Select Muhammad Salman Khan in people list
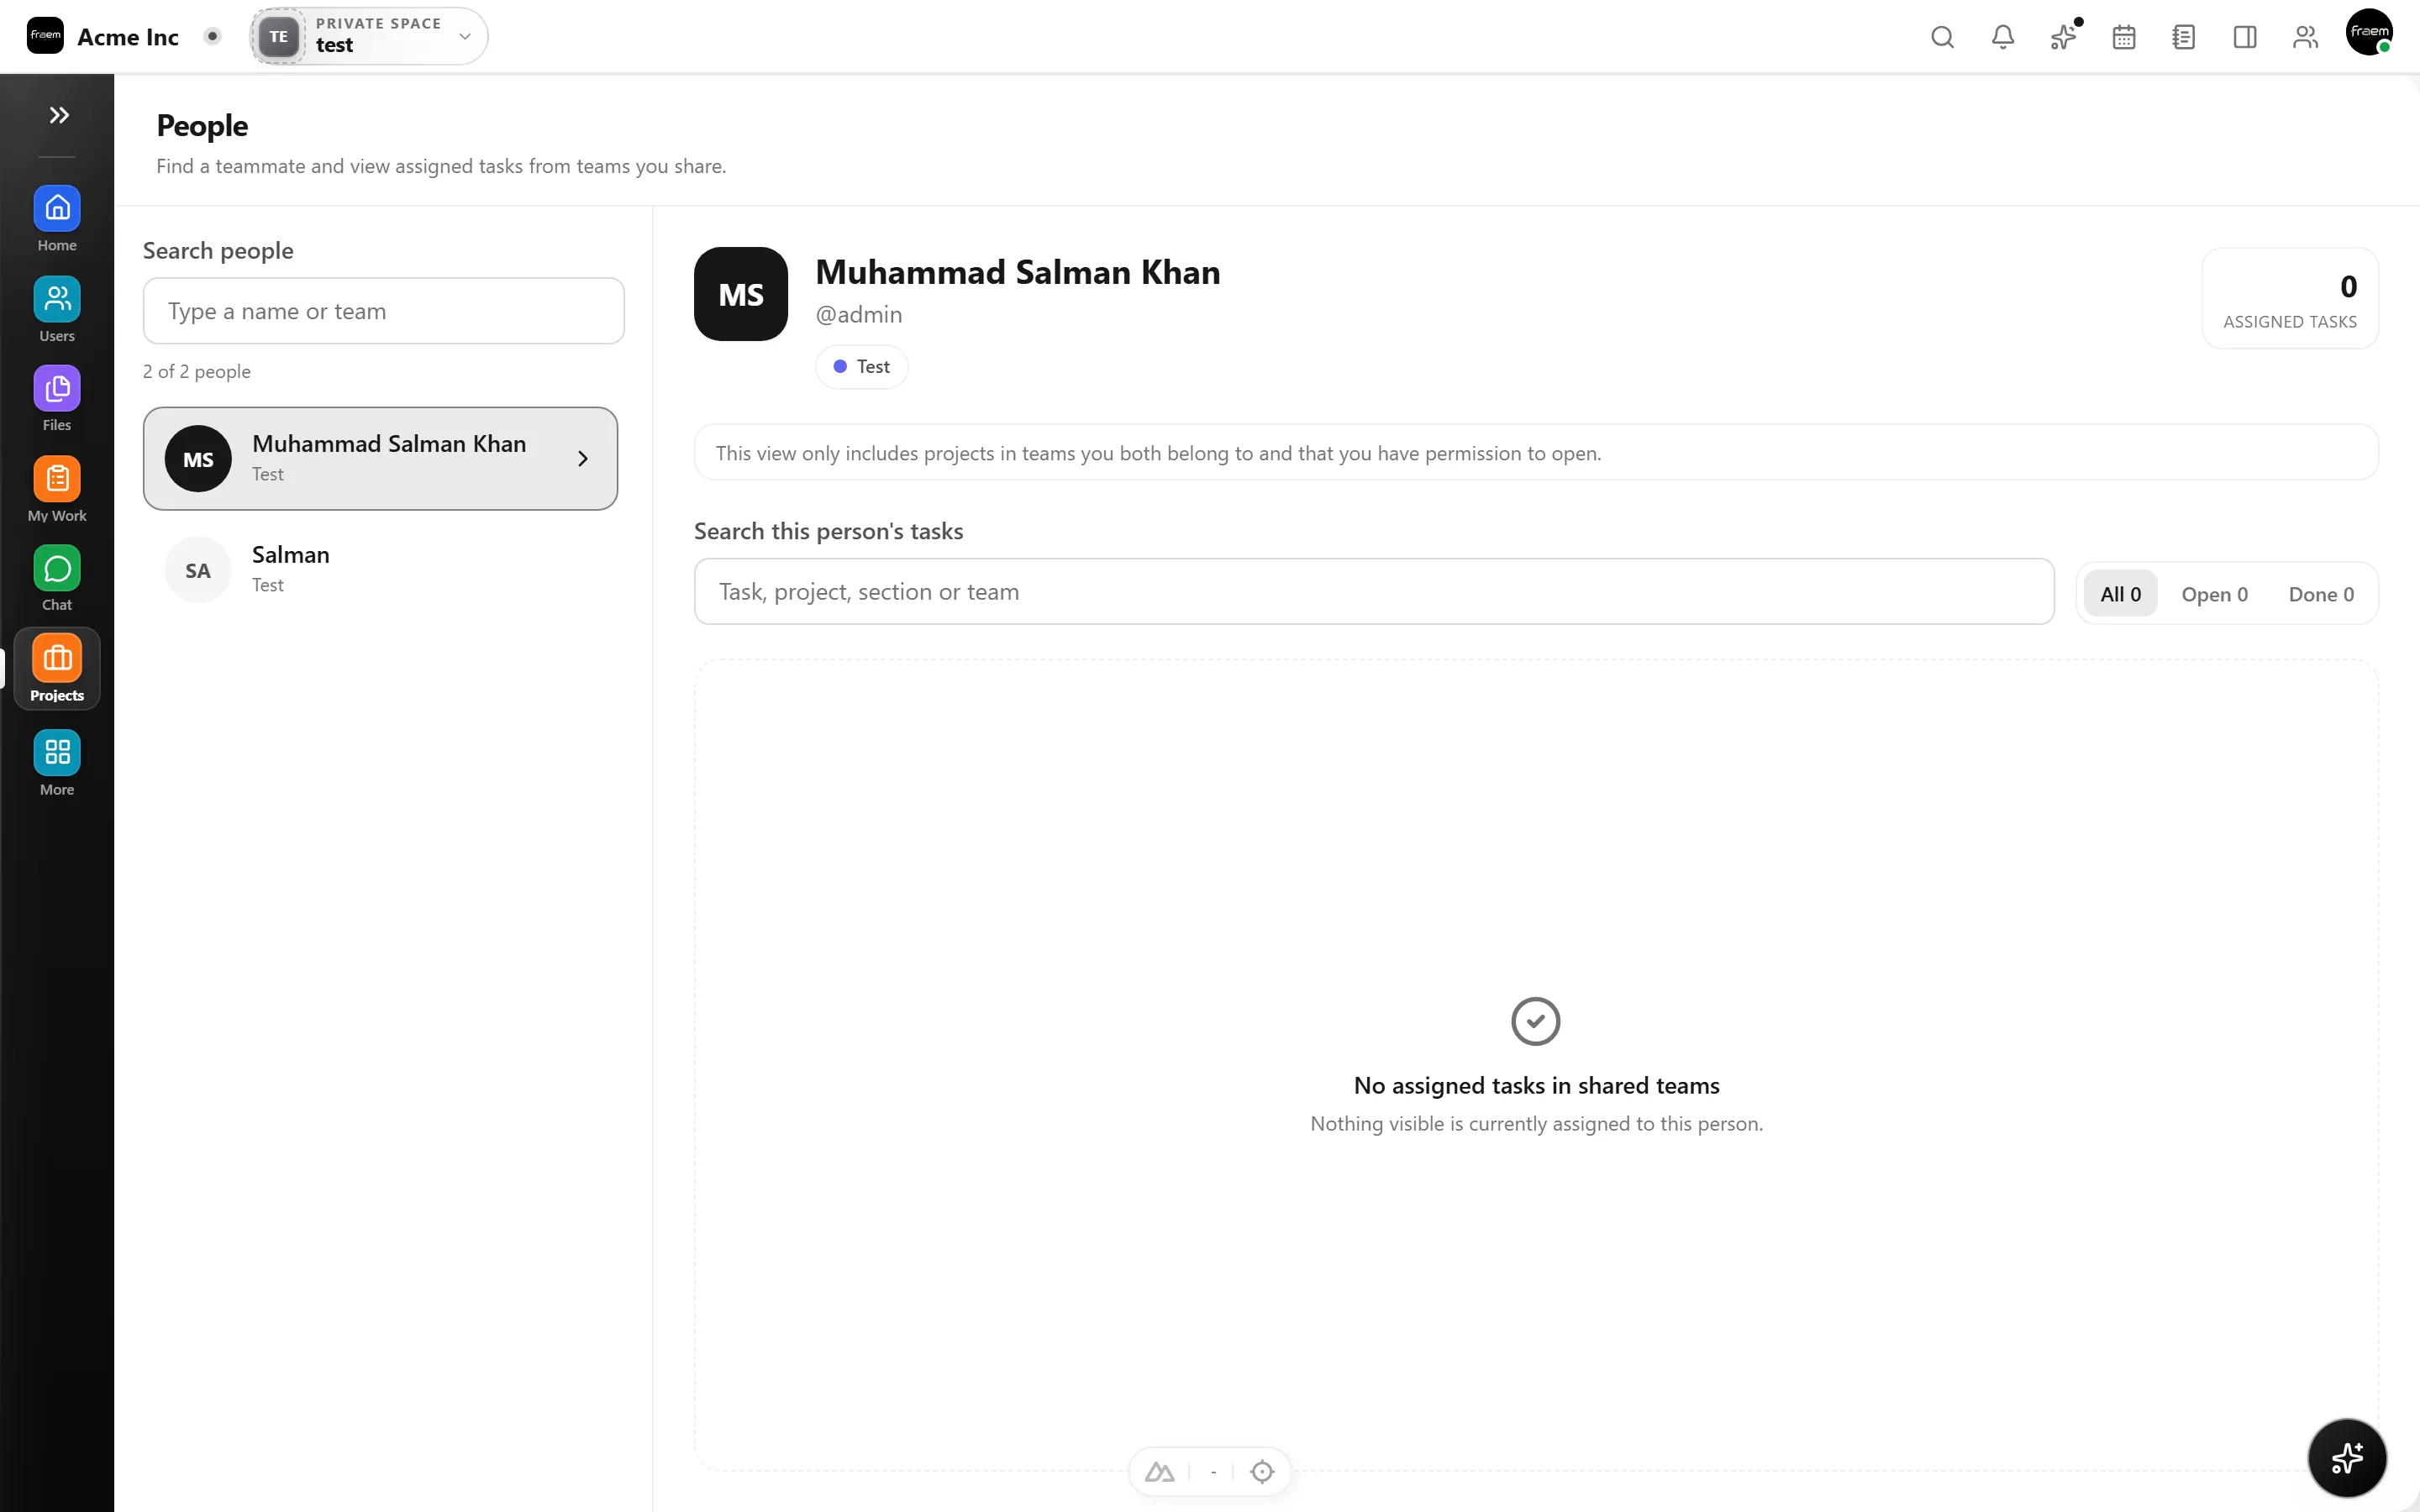 tap(380, 458)
